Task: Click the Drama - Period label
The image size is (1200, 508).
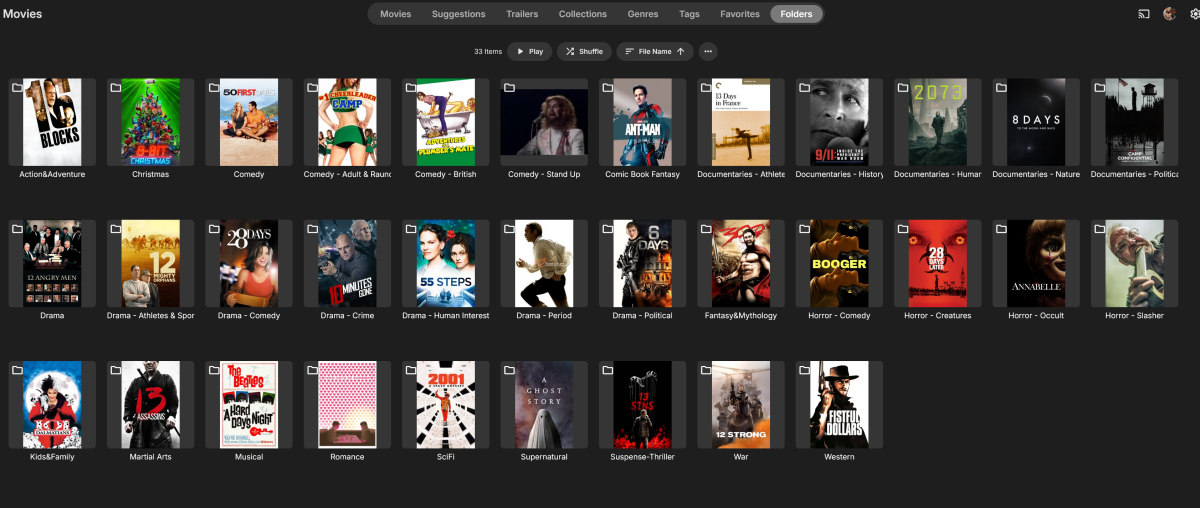Action: pyautogui.click(x=544, y=316)
